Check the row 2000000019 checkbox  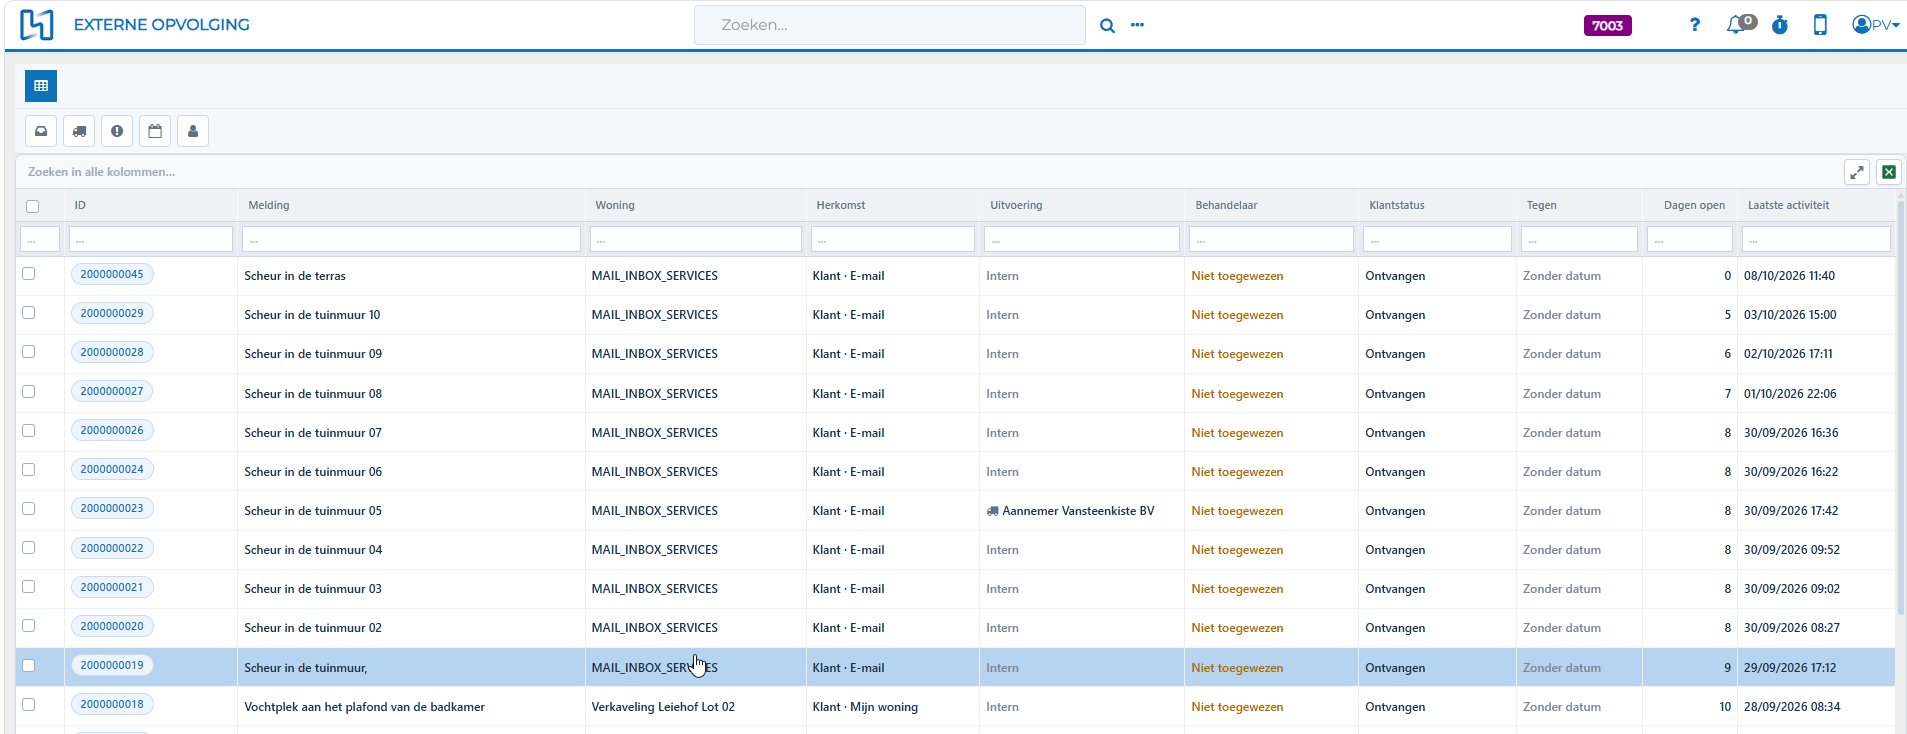tap(29, 665)
